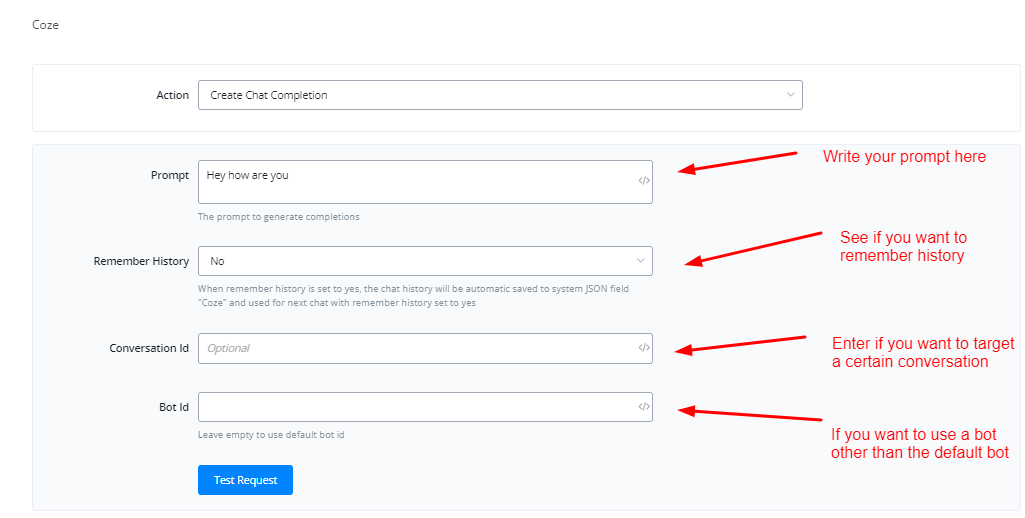Click the Coze title text
Image resolution: width=1025 pixels, height=518 pixels.
46,25
